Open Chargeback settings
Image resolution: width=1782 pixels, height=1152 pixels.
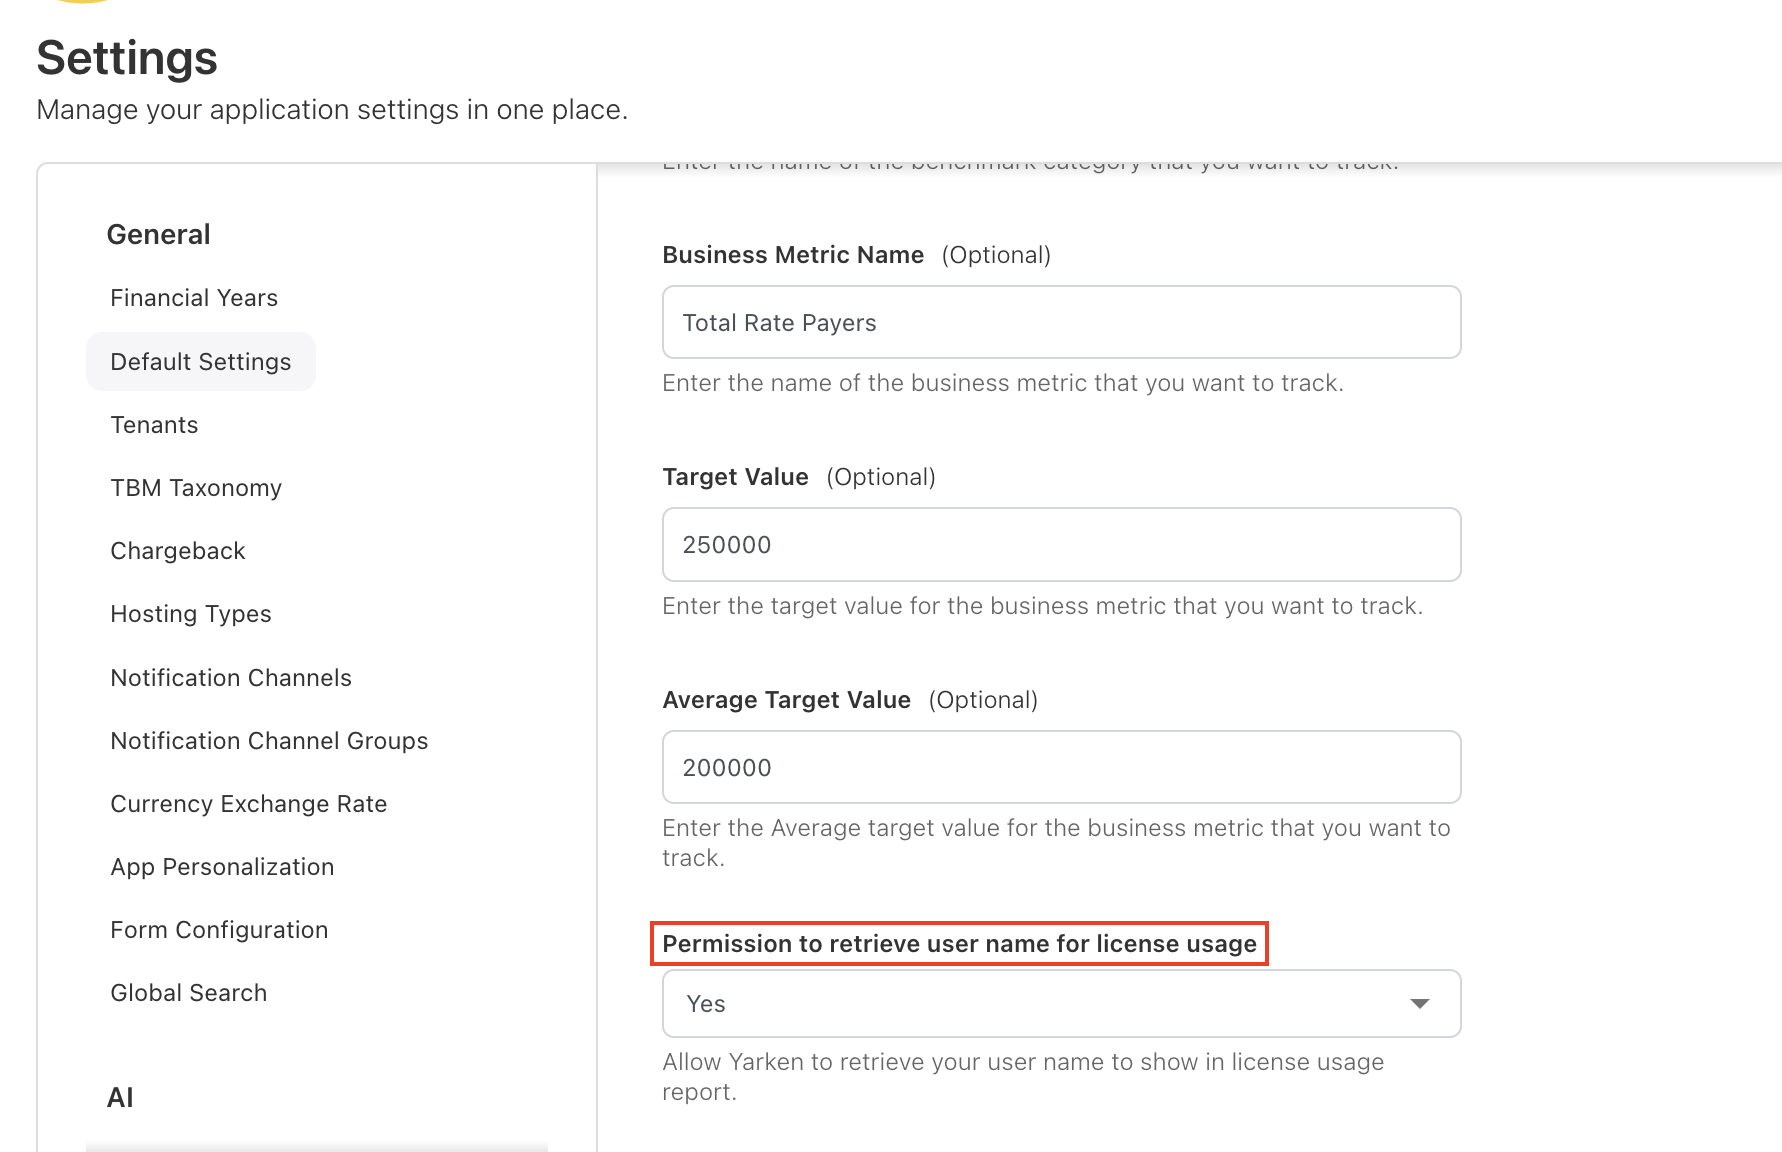[x=178, y=551]
